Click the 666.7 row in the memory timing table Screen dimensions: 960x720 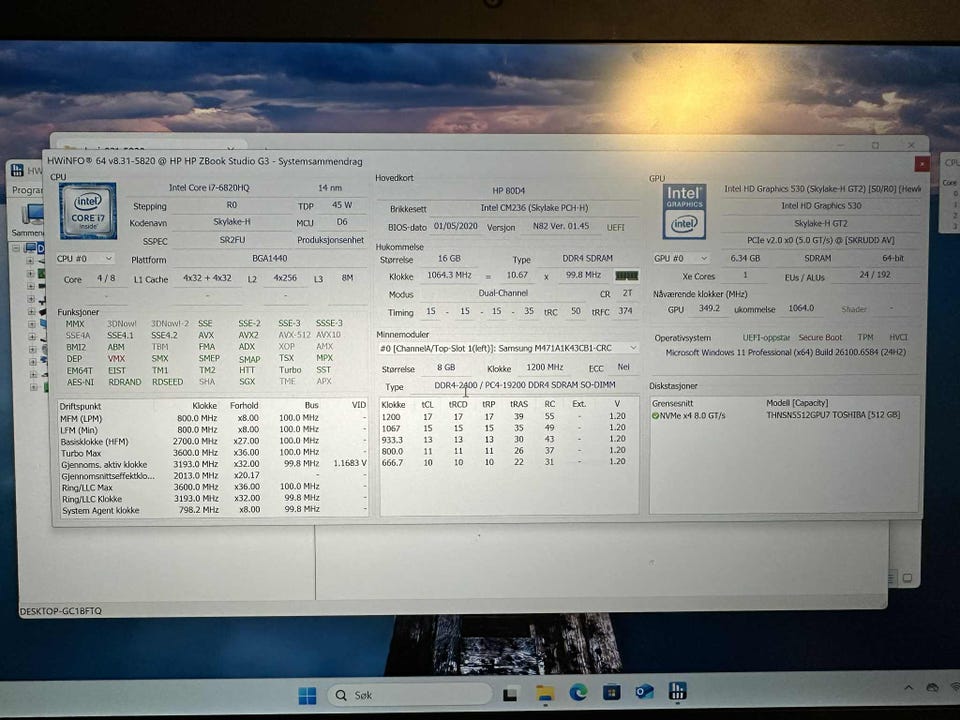508,462
